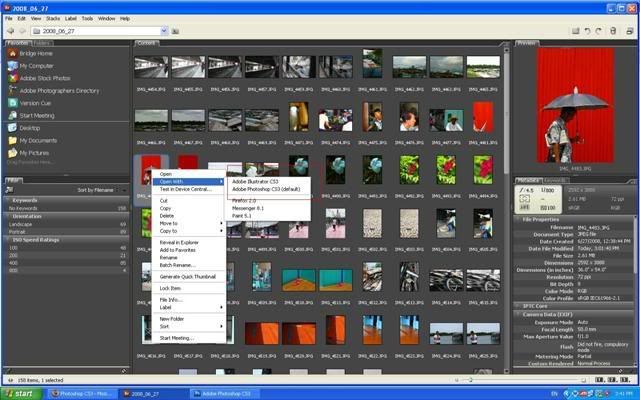Switch to first workspace view button

click(599, 380)
